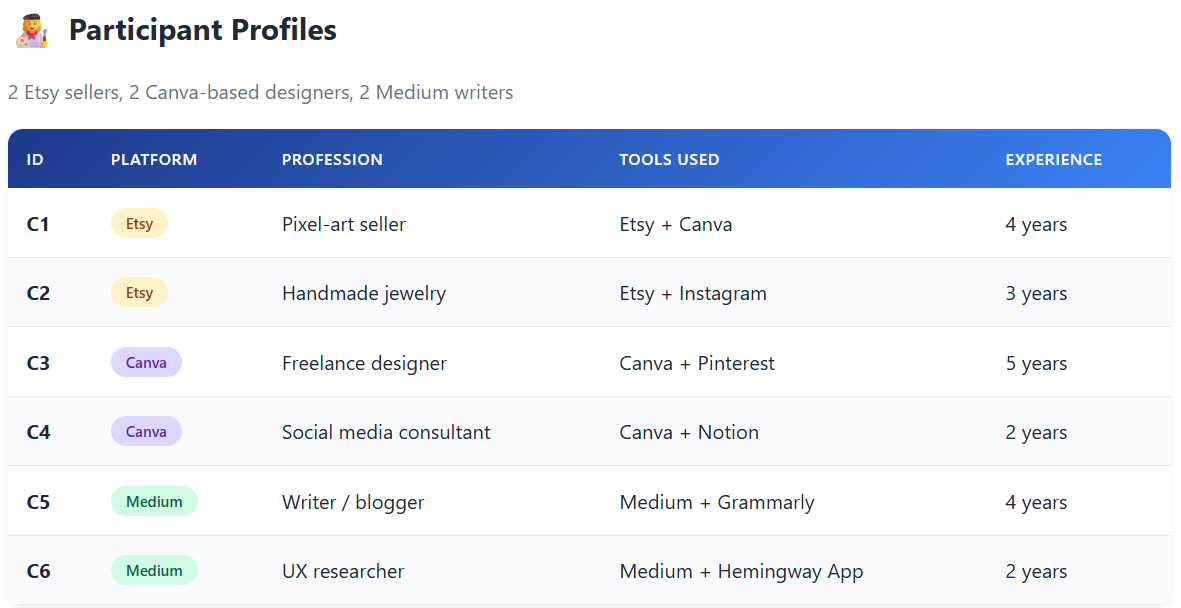Select the Handmade jewelry cell
1181x608 pixels.
point(364,293)
